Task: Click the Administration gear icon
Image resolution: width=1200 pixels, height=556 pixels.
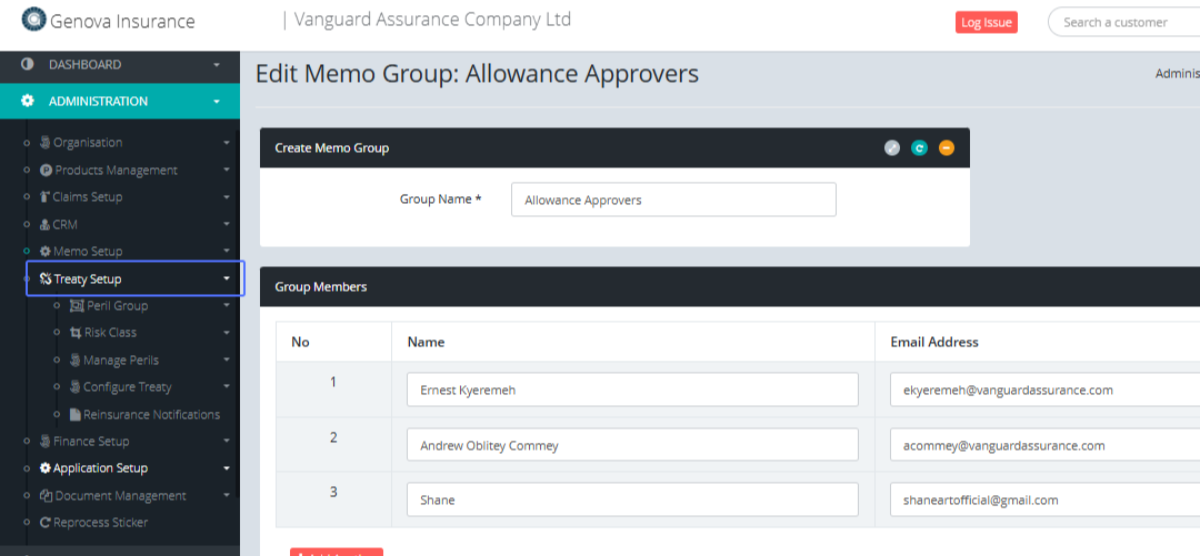Action: 27,101
